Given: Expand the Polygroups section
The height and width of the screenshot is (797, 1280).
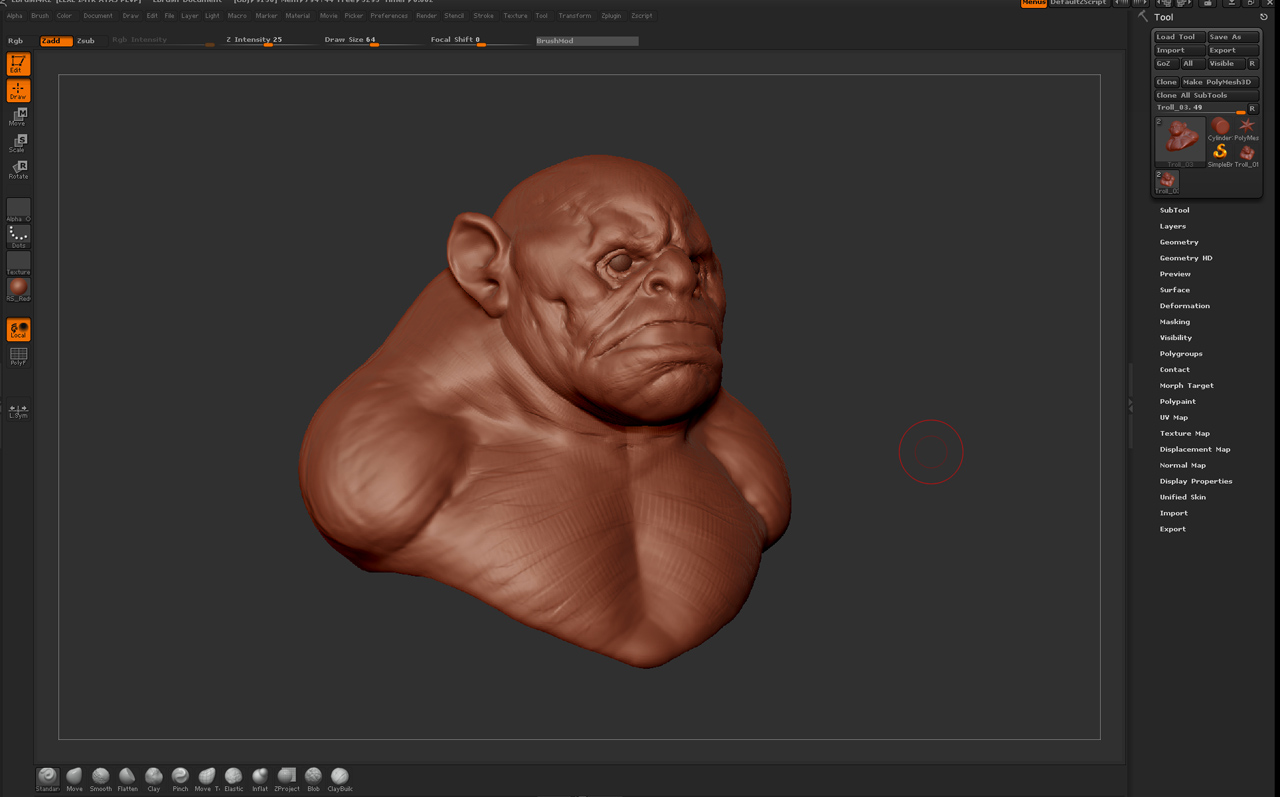Looking at the screenshot, I should pos(1181,354).
